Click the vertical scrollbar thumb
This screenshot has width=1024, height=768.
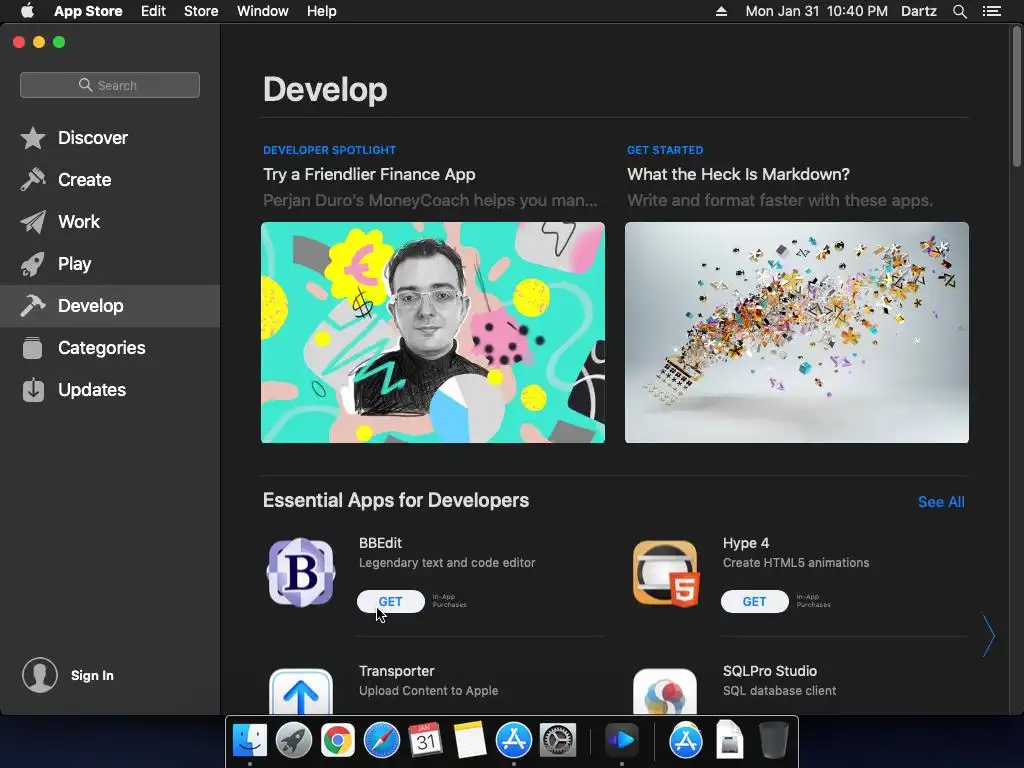click(x=1017, y=98)
